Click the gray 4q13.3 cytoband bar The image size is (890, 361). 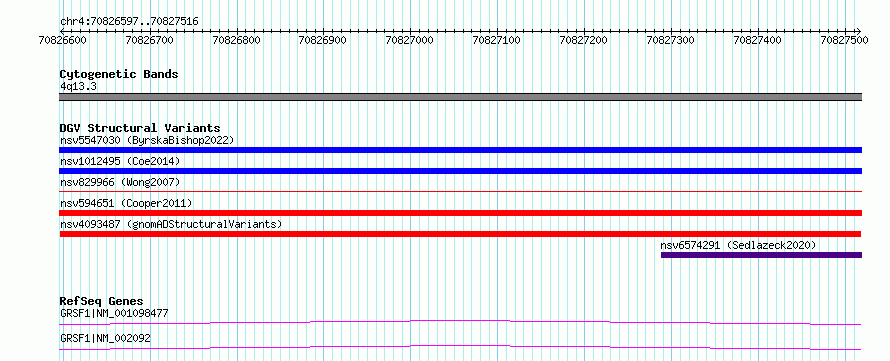(460, 97)
